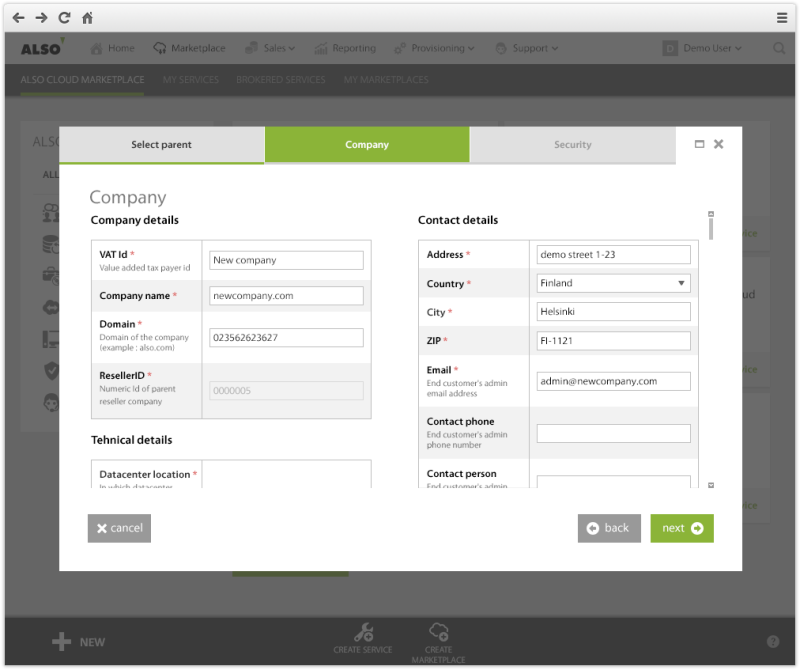Switch to the Security step tab
This screenshot has width=800, height=670.
tap(572, 145)
